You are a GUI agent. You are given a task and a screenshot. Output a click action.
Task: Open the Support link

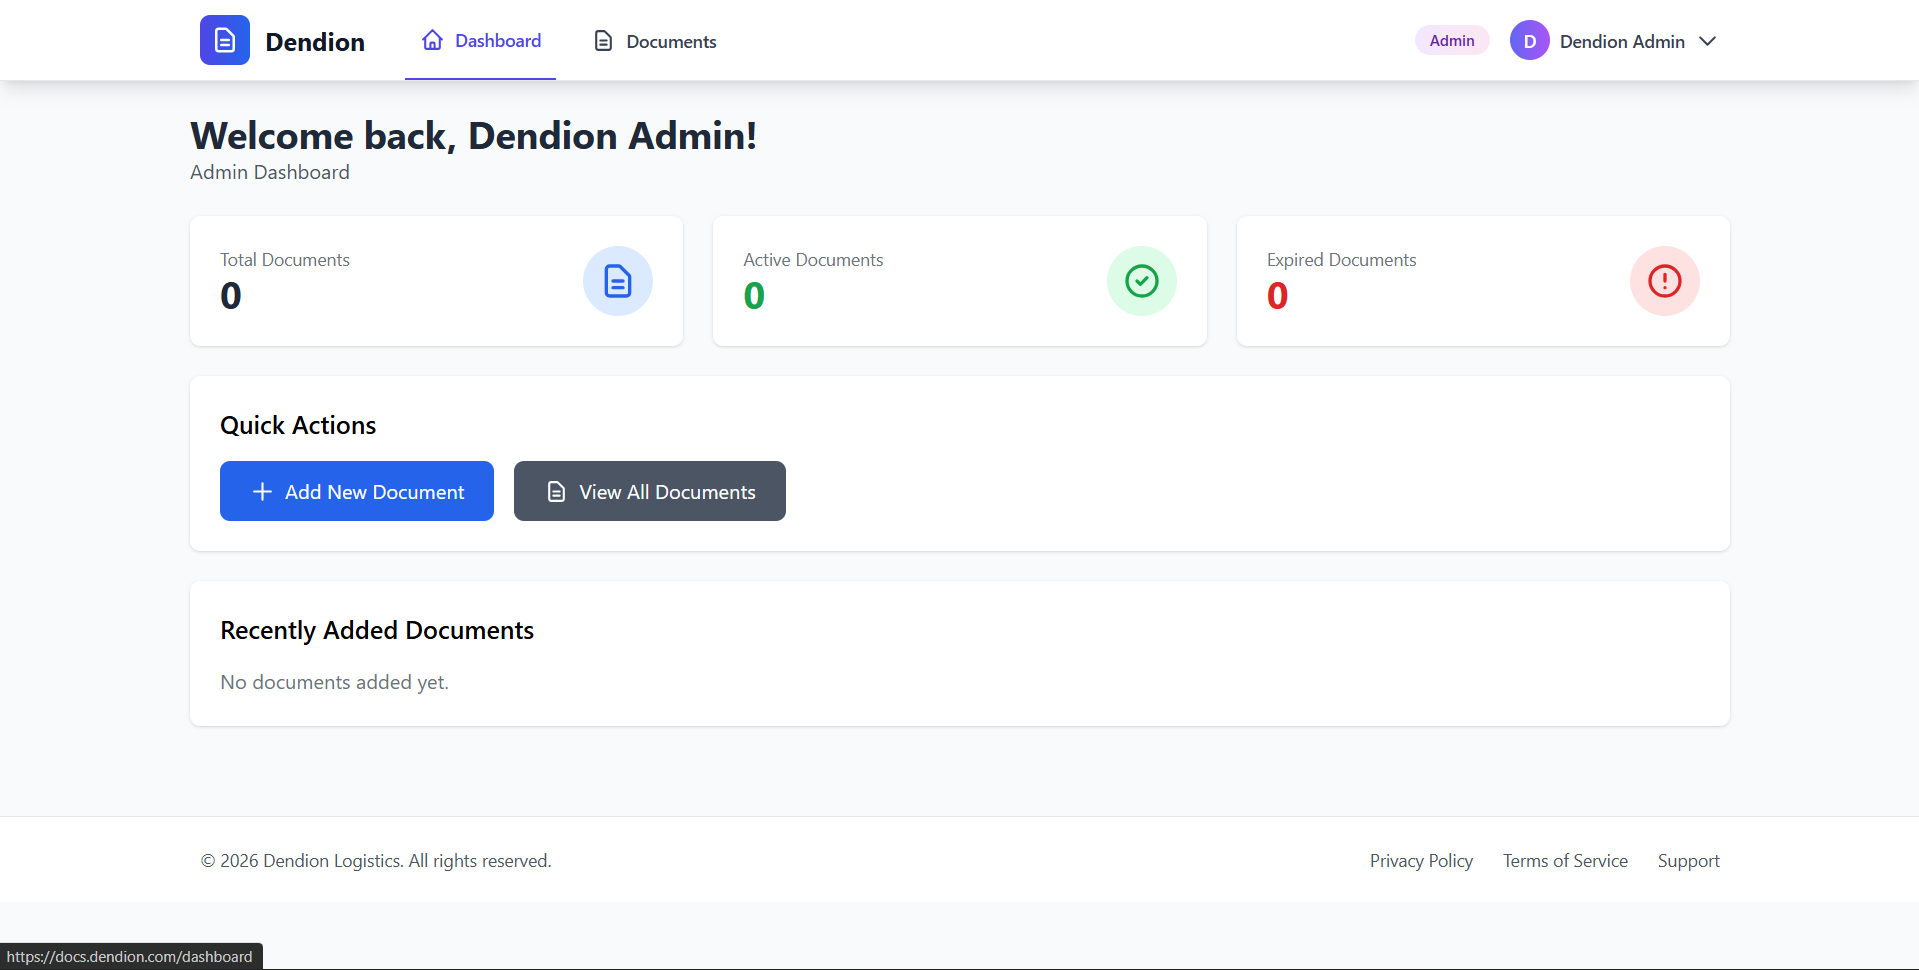[1688, 860]
